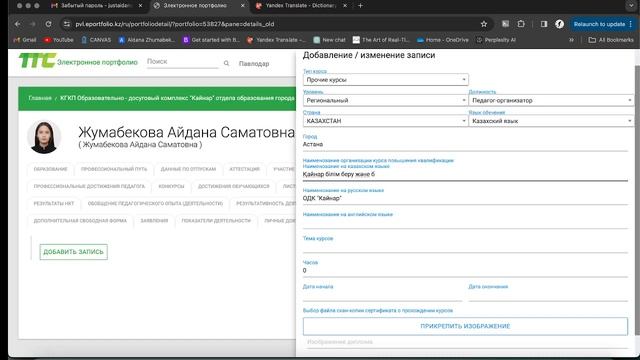Viewport: 640px width, 360px height.
Task: Click the Relaunch to update button
Action: click(602, 24)
